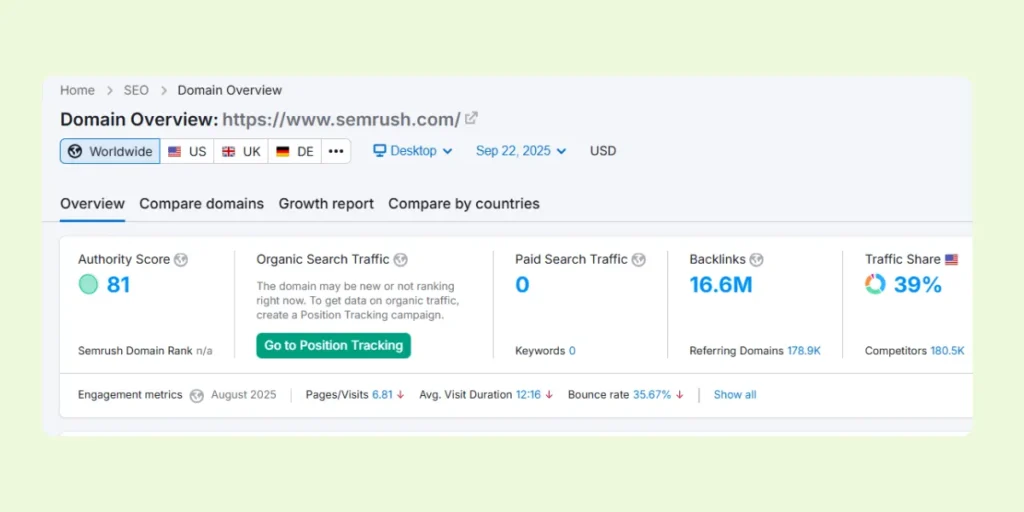Click the red arrow next to Avg. Visit Duration
The width and height of the screenshot is (1024, 512).
(549, 395)
